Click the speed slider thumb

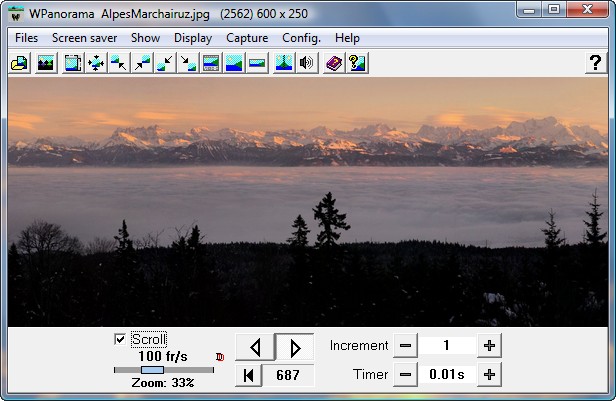coord(152,370)
